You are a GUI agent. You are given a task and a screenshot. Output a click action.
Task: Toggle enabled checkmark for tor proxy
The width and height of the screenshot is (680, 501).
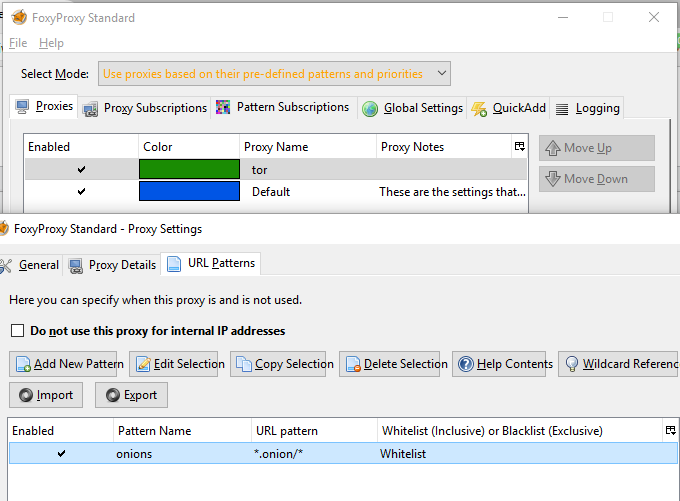click(x=81, y=169)
